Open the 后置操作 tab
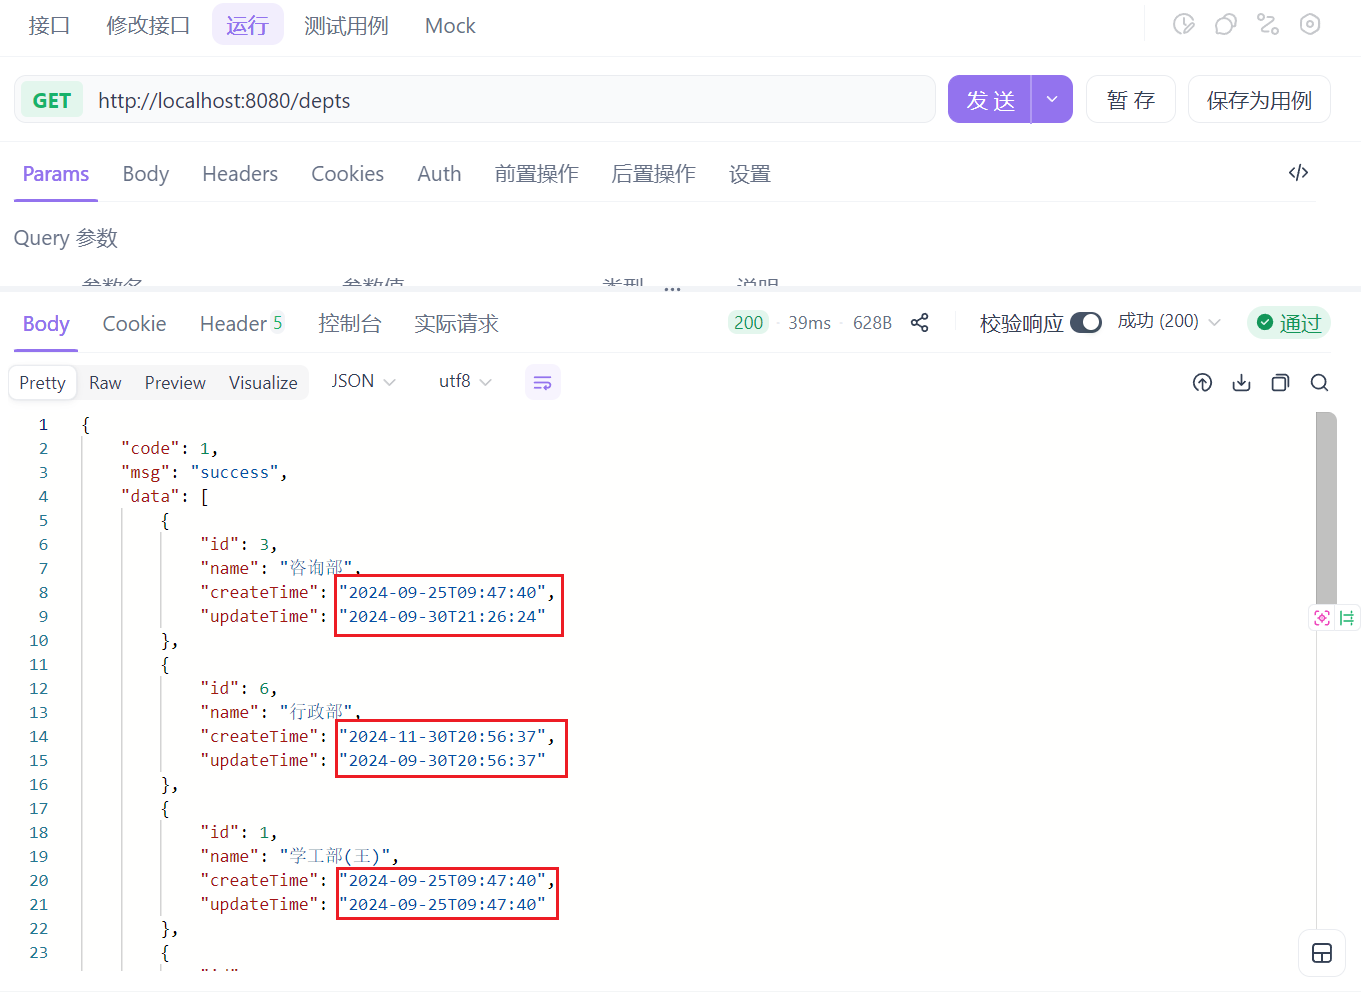Image resolution: width=1361 pixels, height=992 pixels. click(x=653, y=174)
